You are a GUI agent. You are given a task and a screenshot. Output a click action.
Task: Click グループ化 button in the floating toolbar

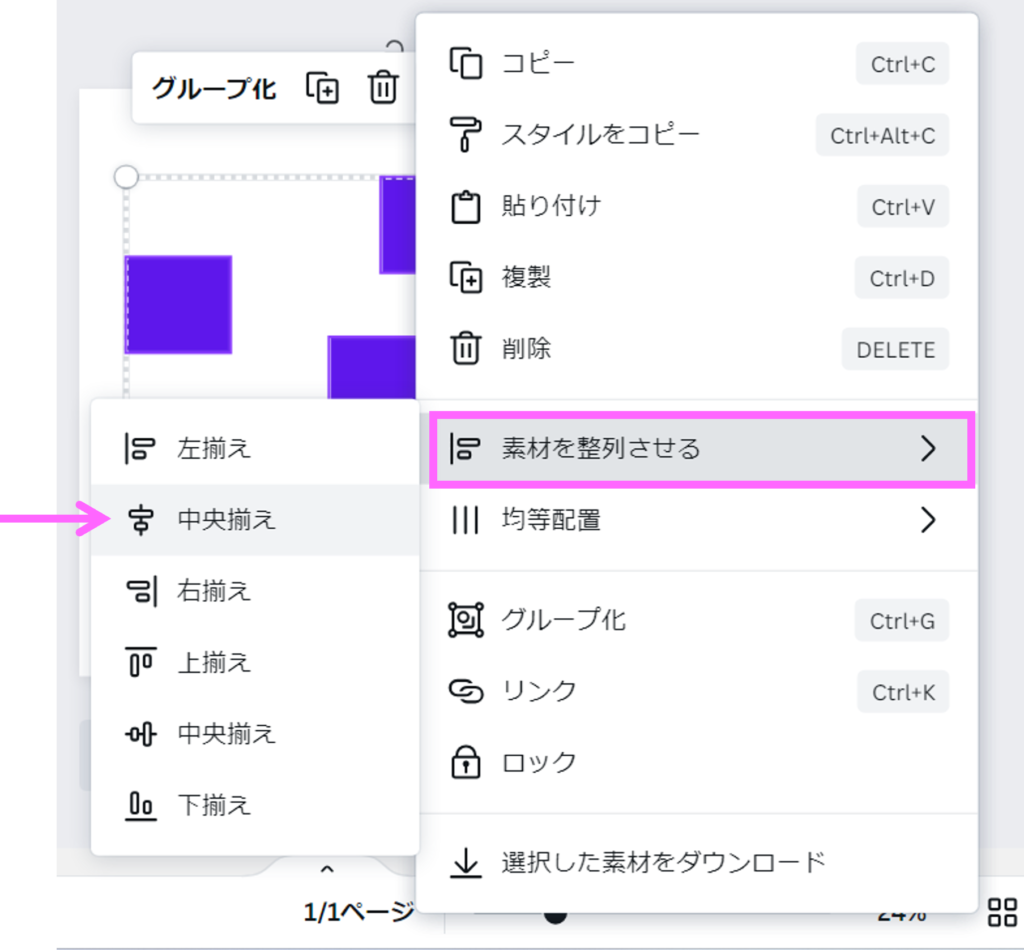214,88
